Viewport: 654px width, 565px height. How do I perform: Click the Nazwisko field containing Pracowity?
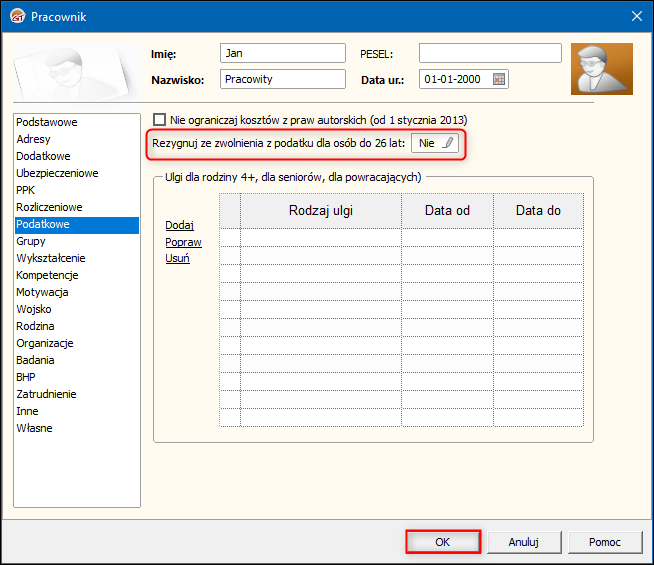click(282, 79)
